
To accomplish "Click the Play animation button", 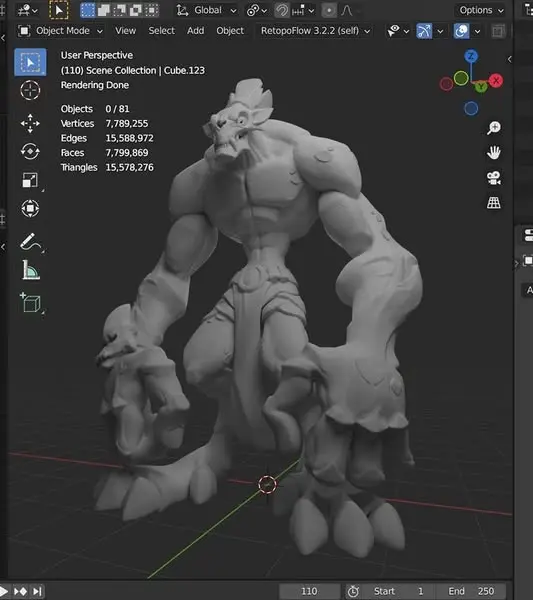I will pyautogui.click(x=4, y=591).
